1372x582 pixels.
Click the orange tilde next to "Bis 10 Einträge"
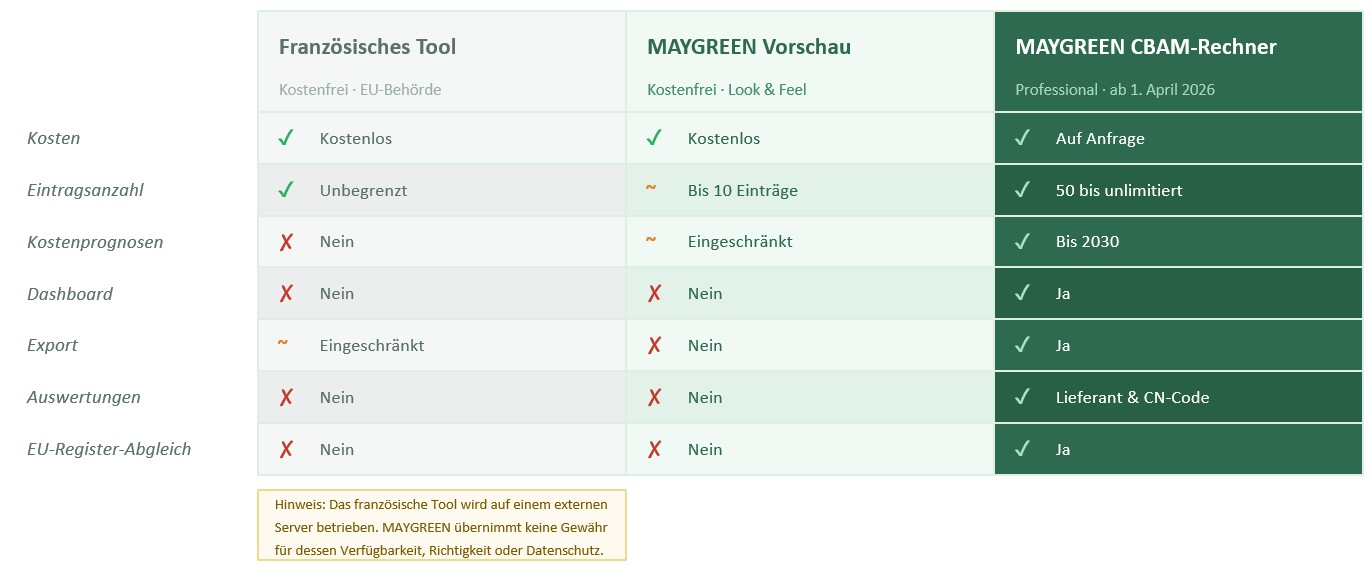pyautogui.click(x=651, y=188)
